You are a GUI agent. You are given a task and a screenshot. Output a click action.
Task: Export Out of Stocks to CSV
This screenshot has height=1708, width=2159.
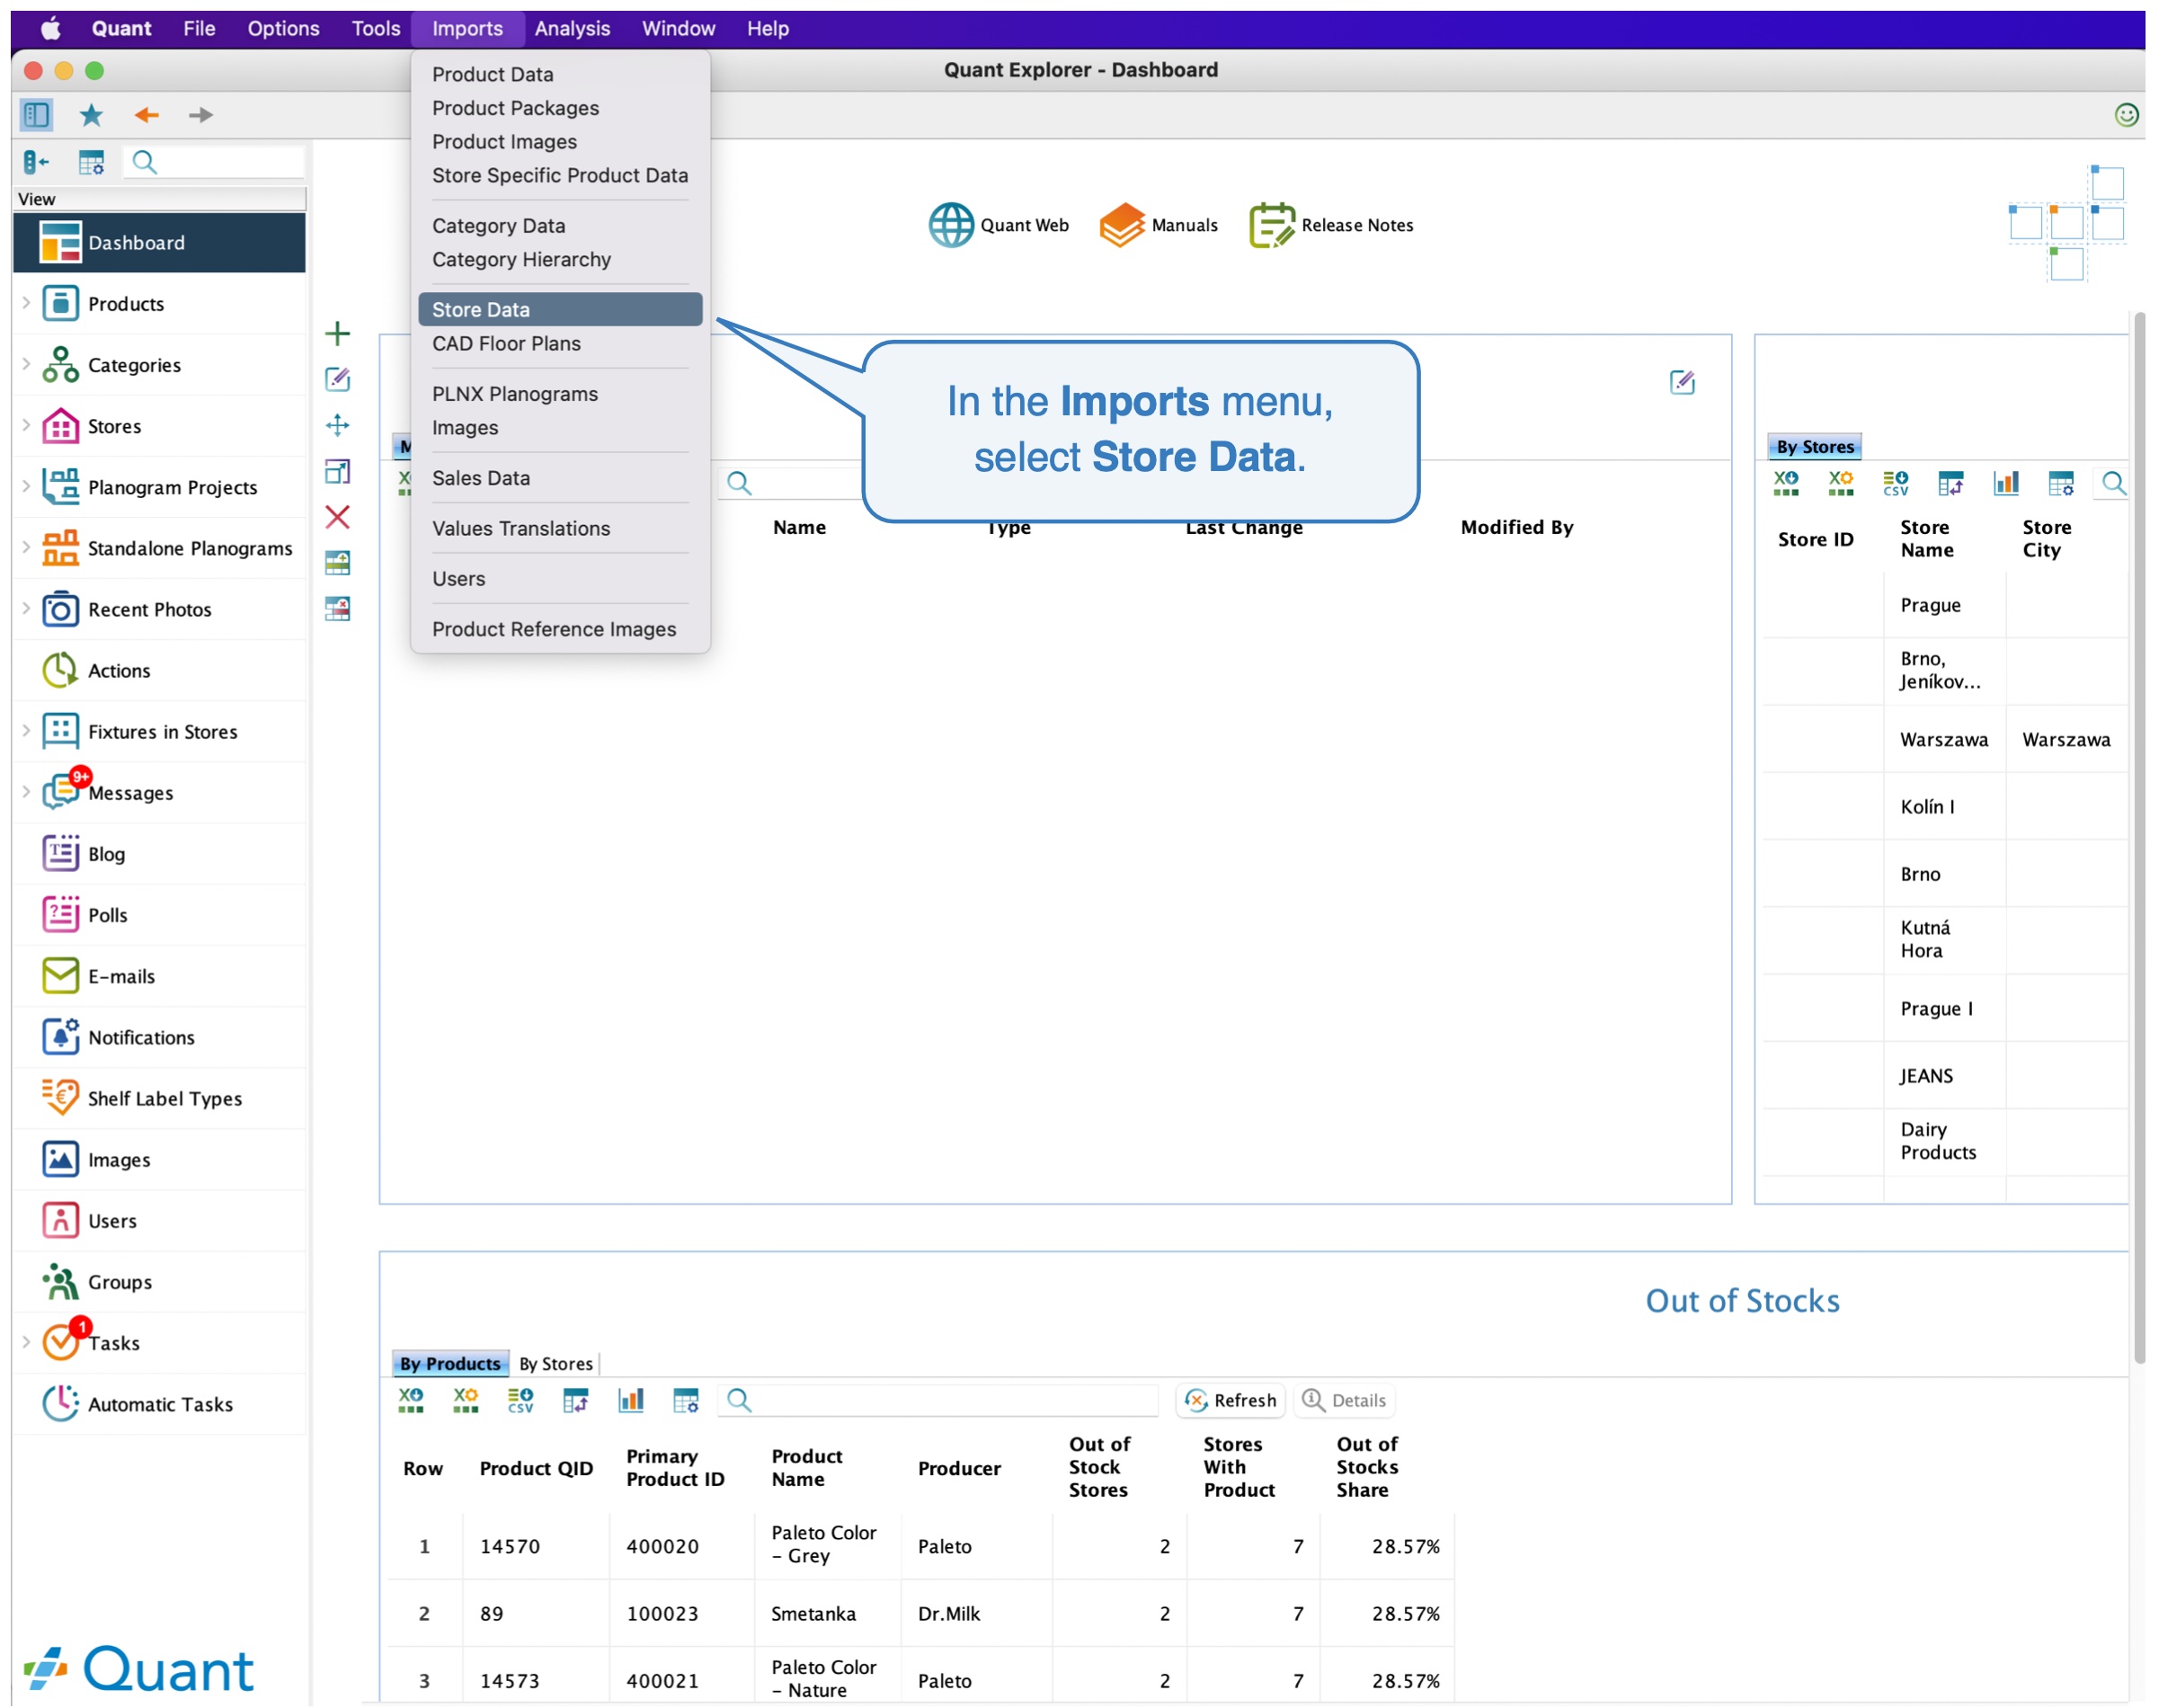520,1401
